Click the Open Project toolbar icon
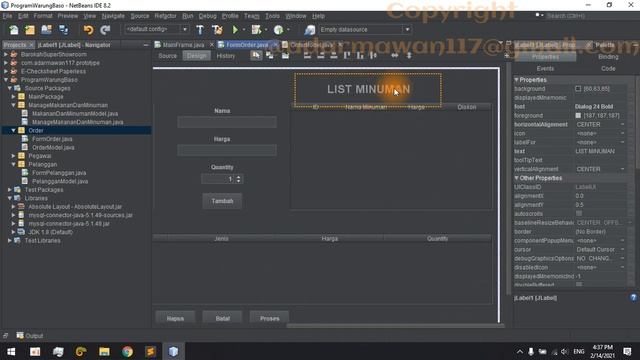640x360 pixels. [x=47, y=30]
